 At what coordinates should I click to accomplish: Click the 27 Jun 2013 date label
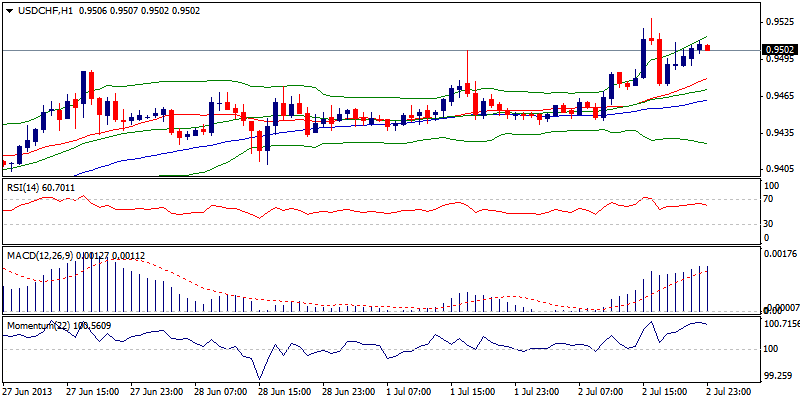tap(29, 391)
